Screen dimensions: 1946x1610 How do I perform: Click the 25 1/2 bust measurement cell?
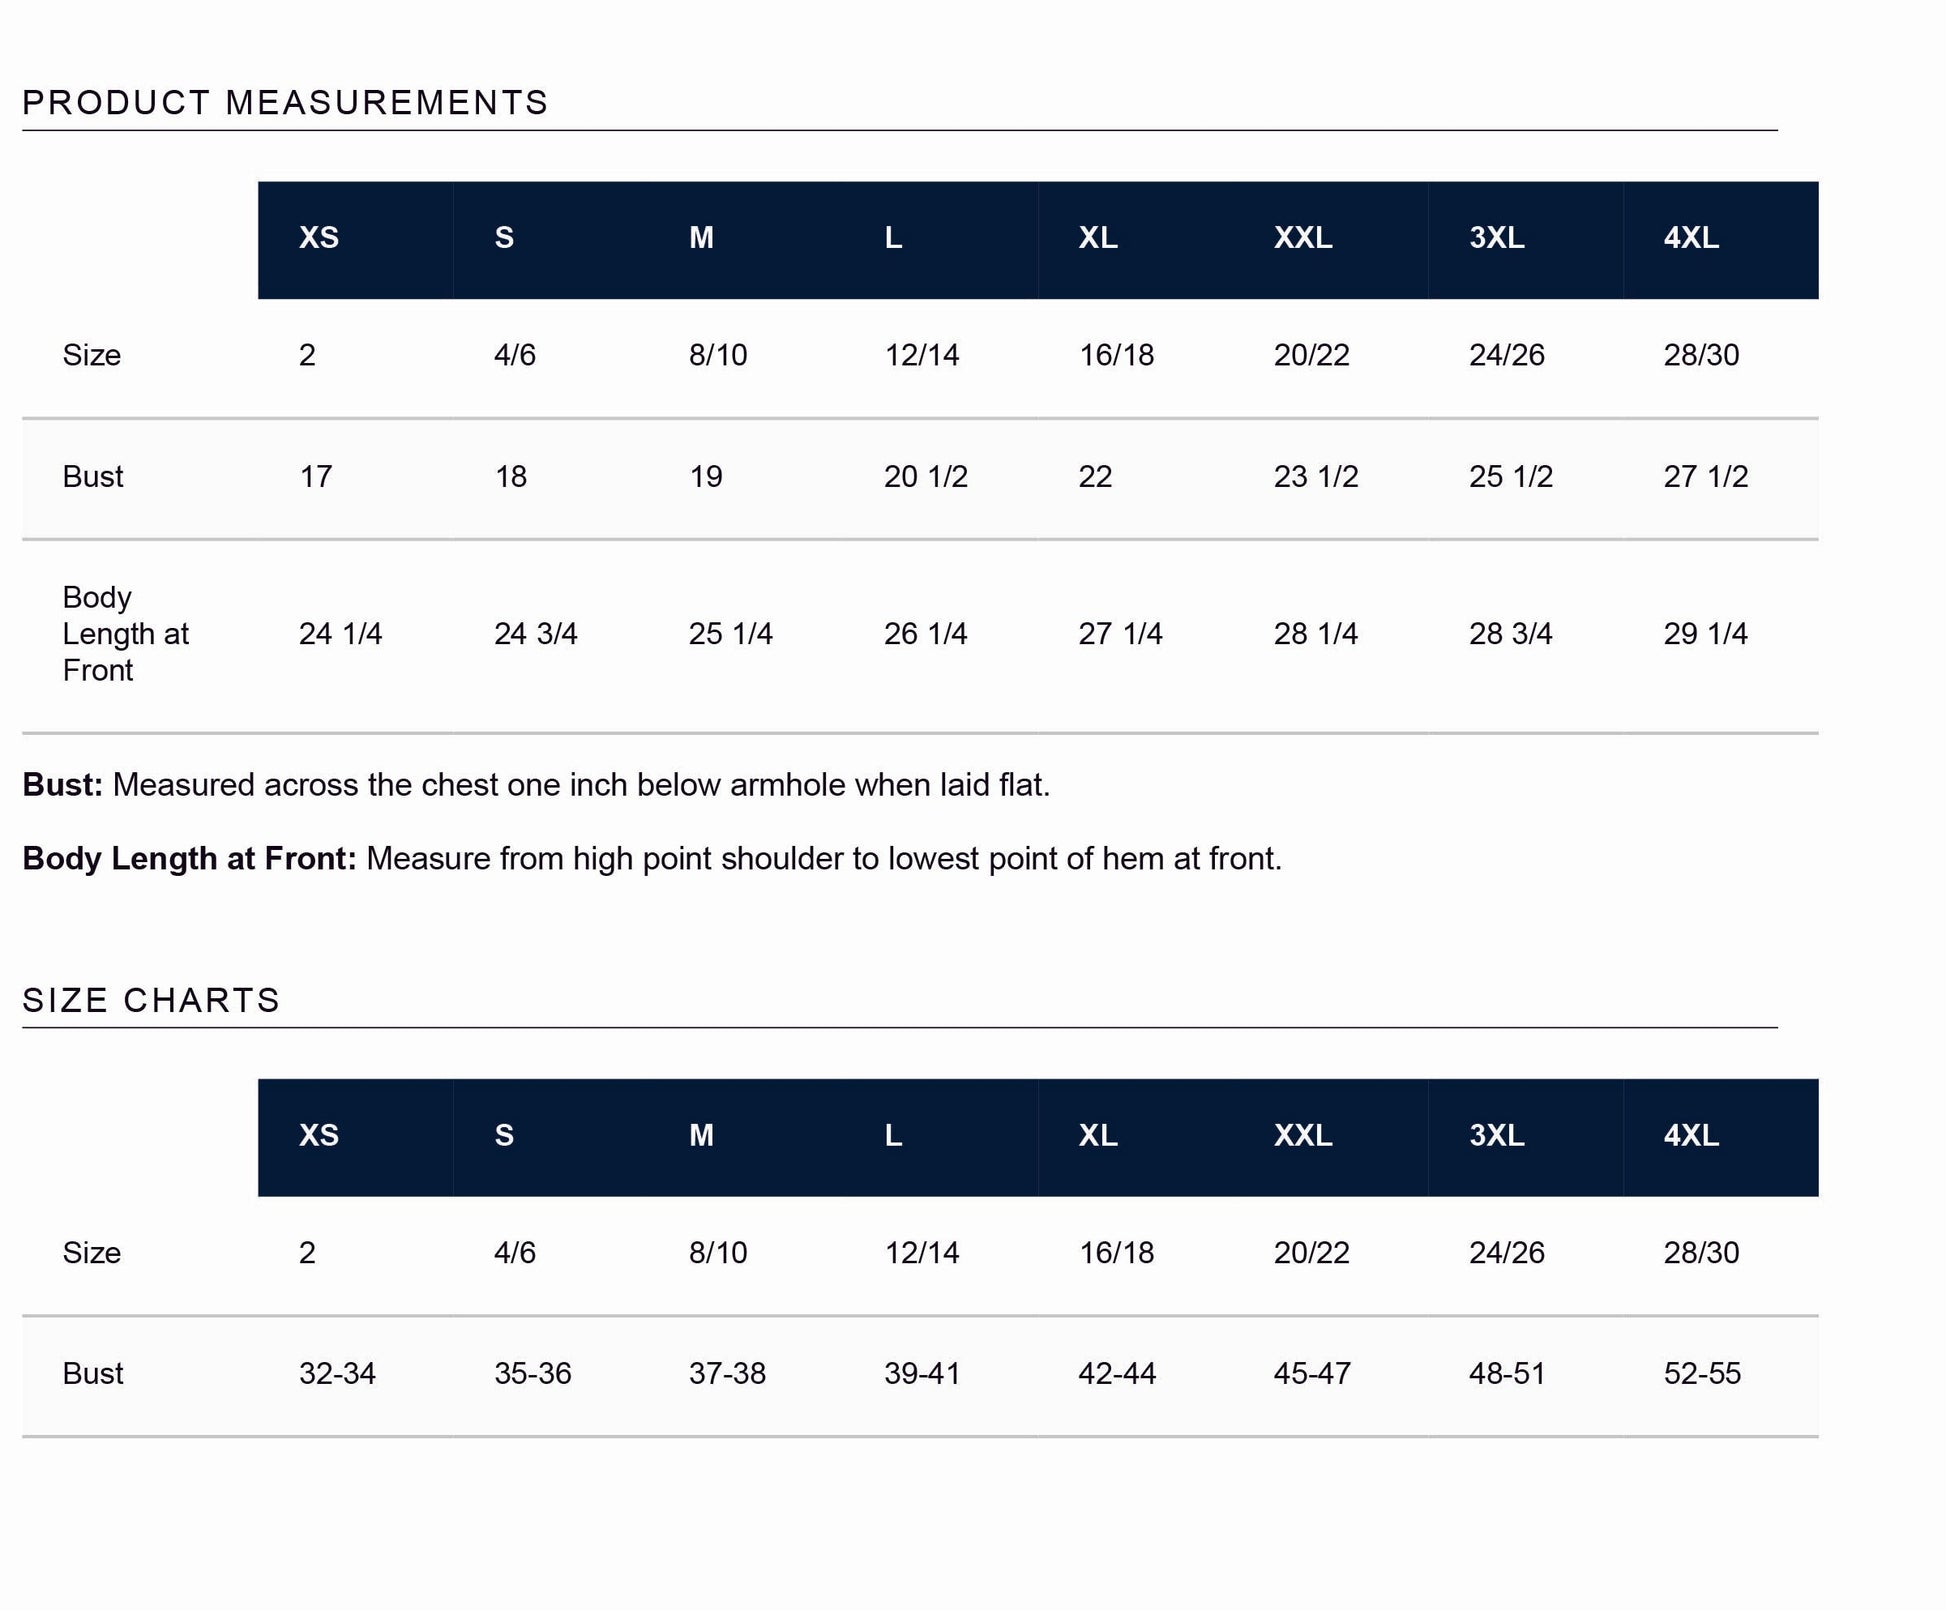coord(1510,477)
